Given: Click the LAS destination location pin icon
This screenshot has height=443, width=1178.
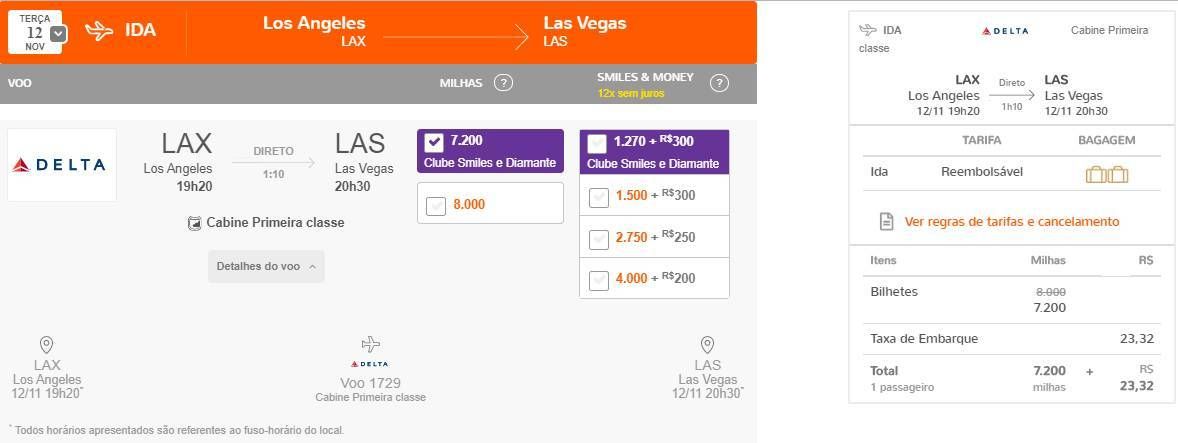Looking at the screenshot, I should [707, 345].
